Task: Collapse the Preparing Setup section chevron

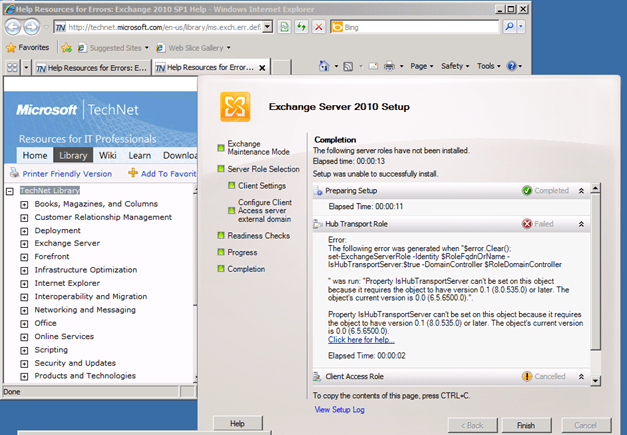Action: [x=583, y=190]
